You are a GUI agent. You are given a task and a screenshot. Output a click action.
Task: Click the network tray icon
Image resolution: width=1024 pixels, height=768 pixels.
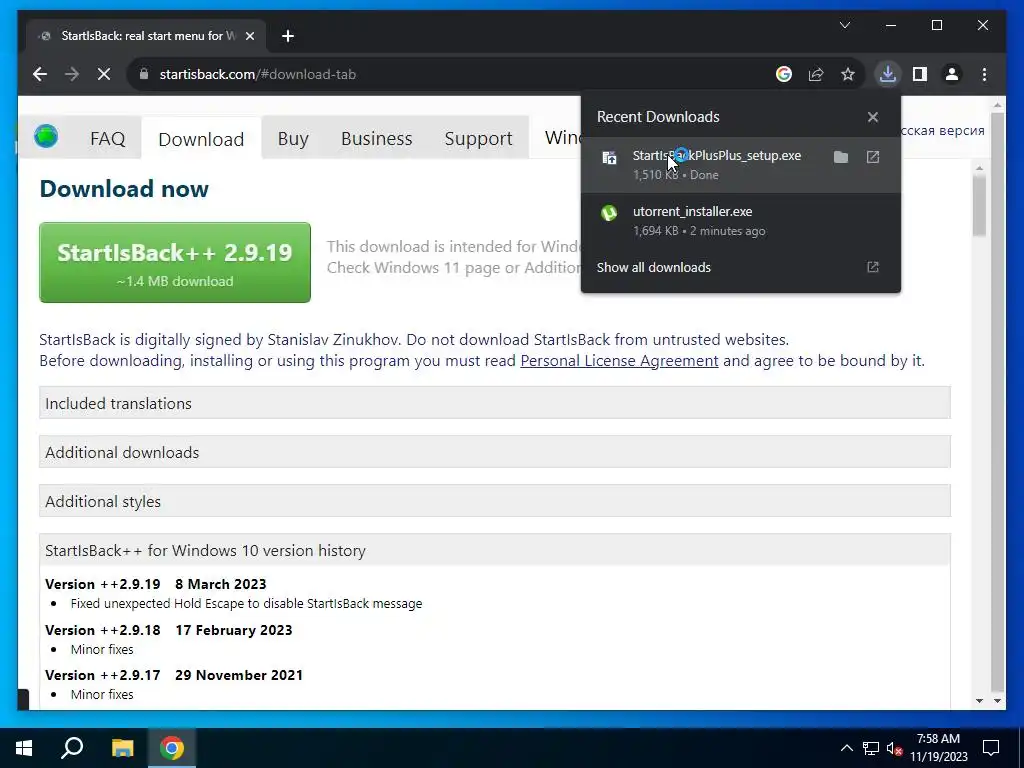coord(871,748)
